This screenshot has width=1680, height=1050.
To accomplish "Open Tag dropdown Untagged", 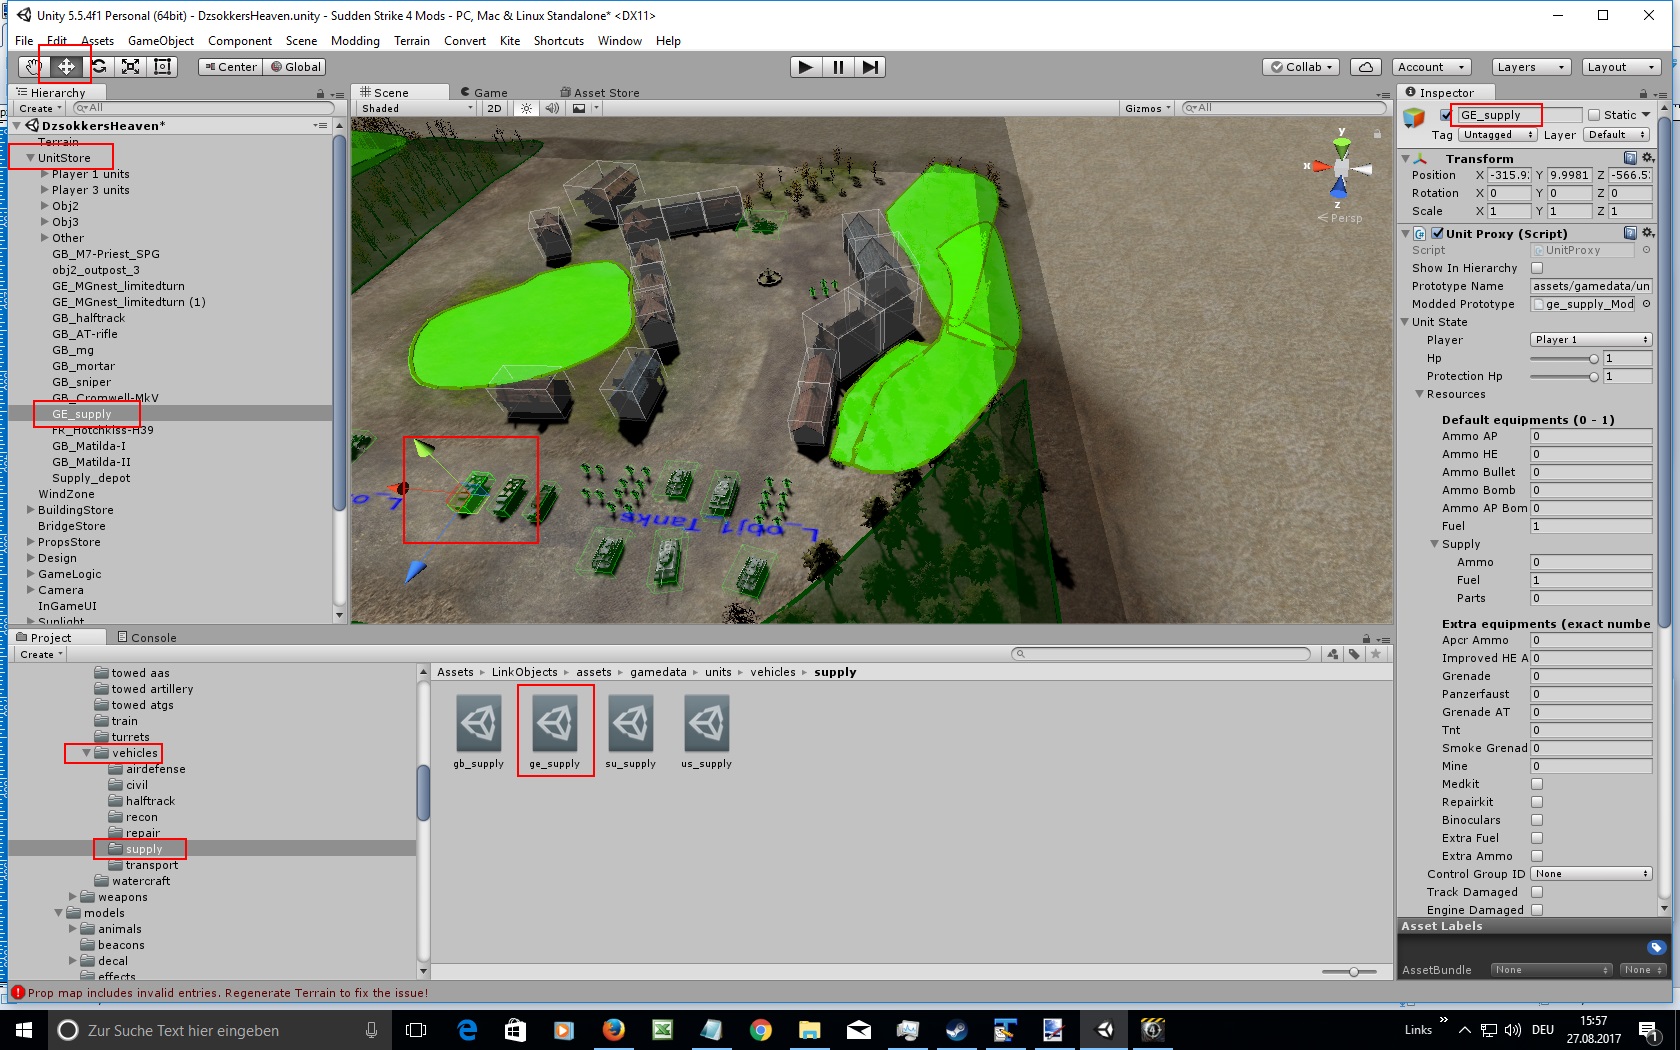I will point(1498,135).
